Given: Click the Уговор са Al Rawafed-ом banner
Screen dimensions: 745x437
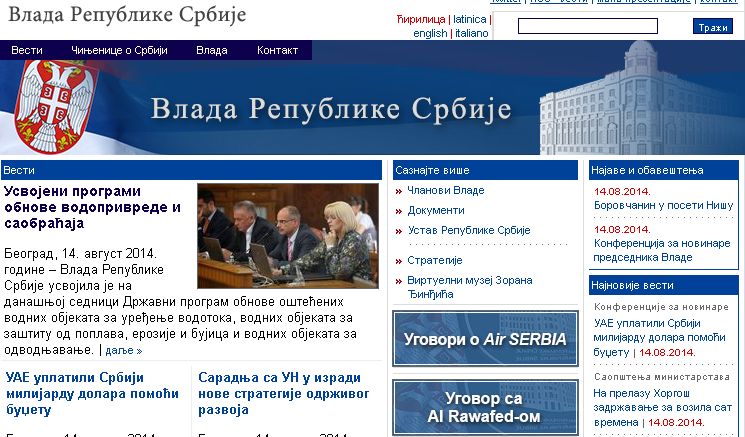Looking at the screenshot, I should [485, 408].
